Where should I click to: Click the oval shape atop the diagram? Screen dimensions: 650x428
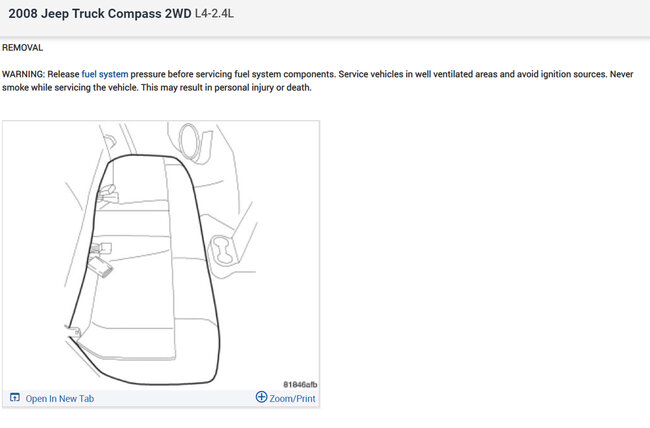189,140
